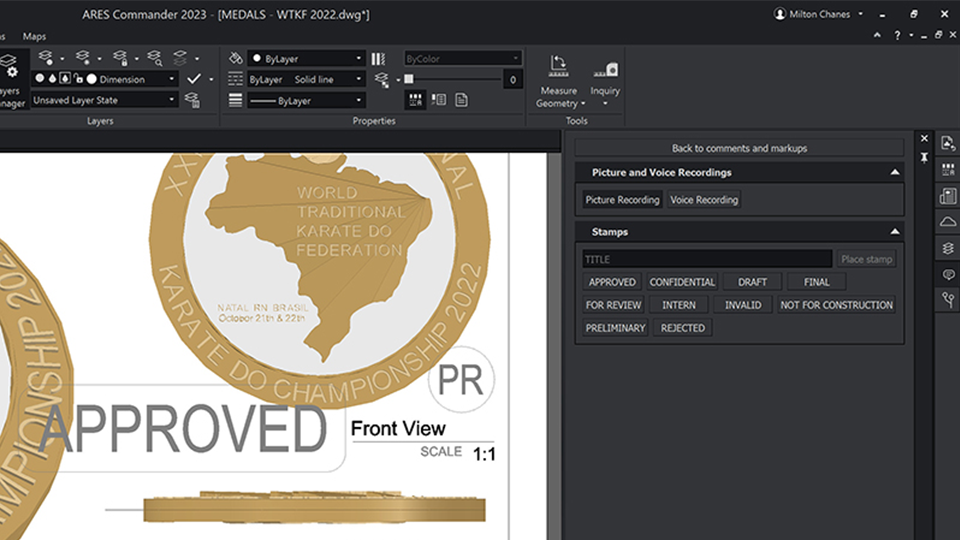Click the transparency stripes icon
Viewport: 960px width, 540px height.
[378, 59]
